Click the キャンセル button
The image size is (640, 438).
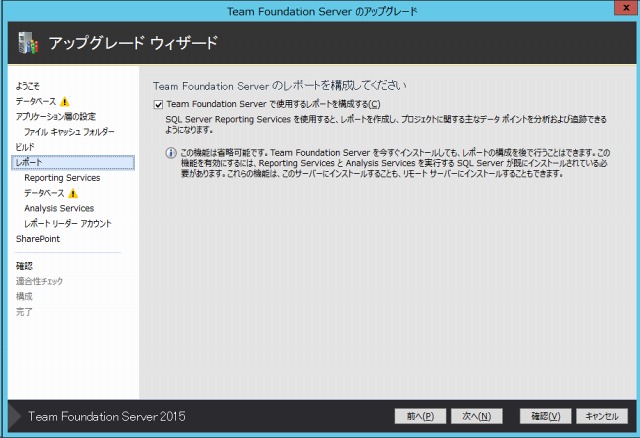click(x=602, y=416)
